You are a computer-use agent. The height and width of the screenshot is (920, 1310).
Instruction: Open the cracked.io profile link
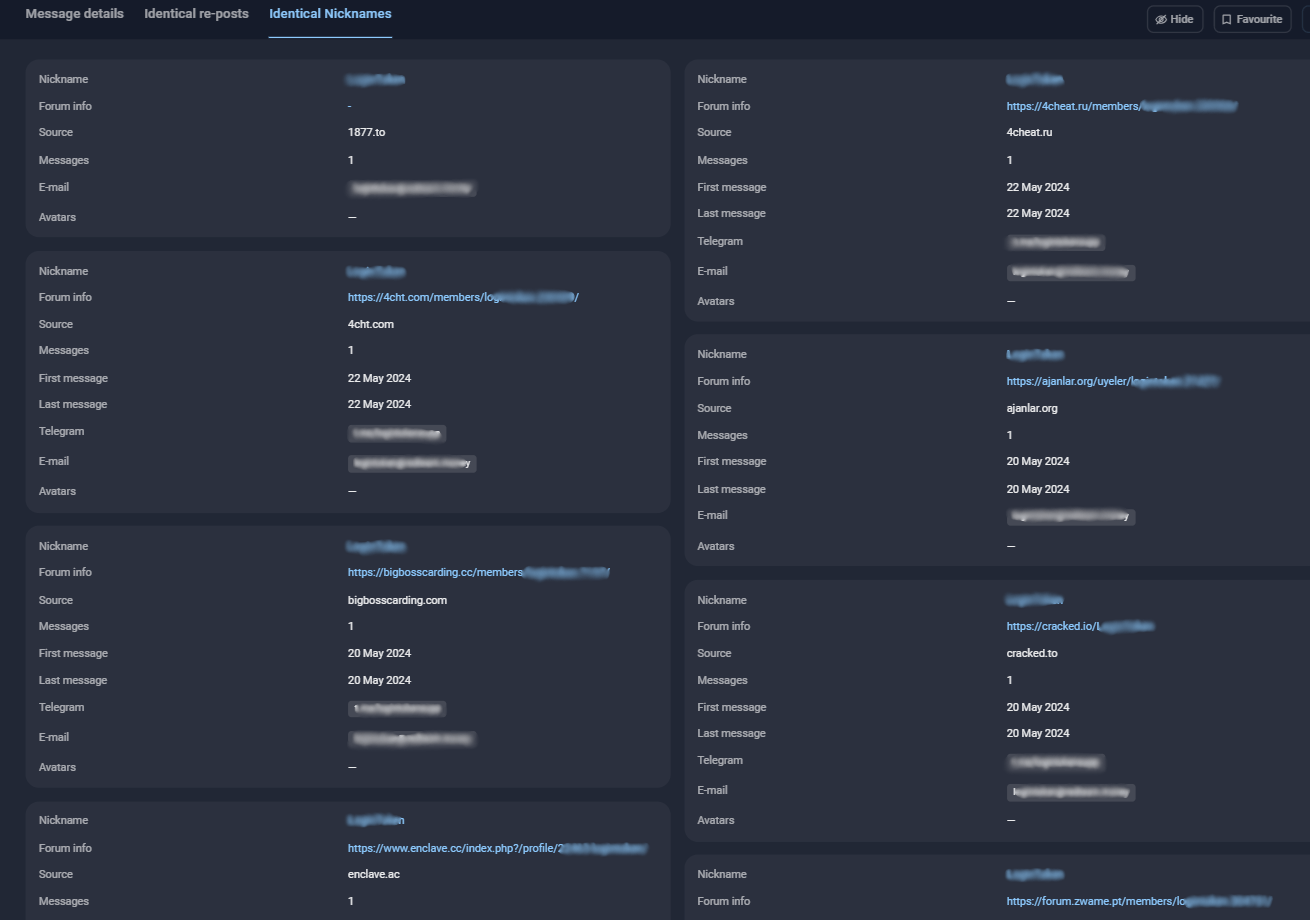tap(1080, 626)
